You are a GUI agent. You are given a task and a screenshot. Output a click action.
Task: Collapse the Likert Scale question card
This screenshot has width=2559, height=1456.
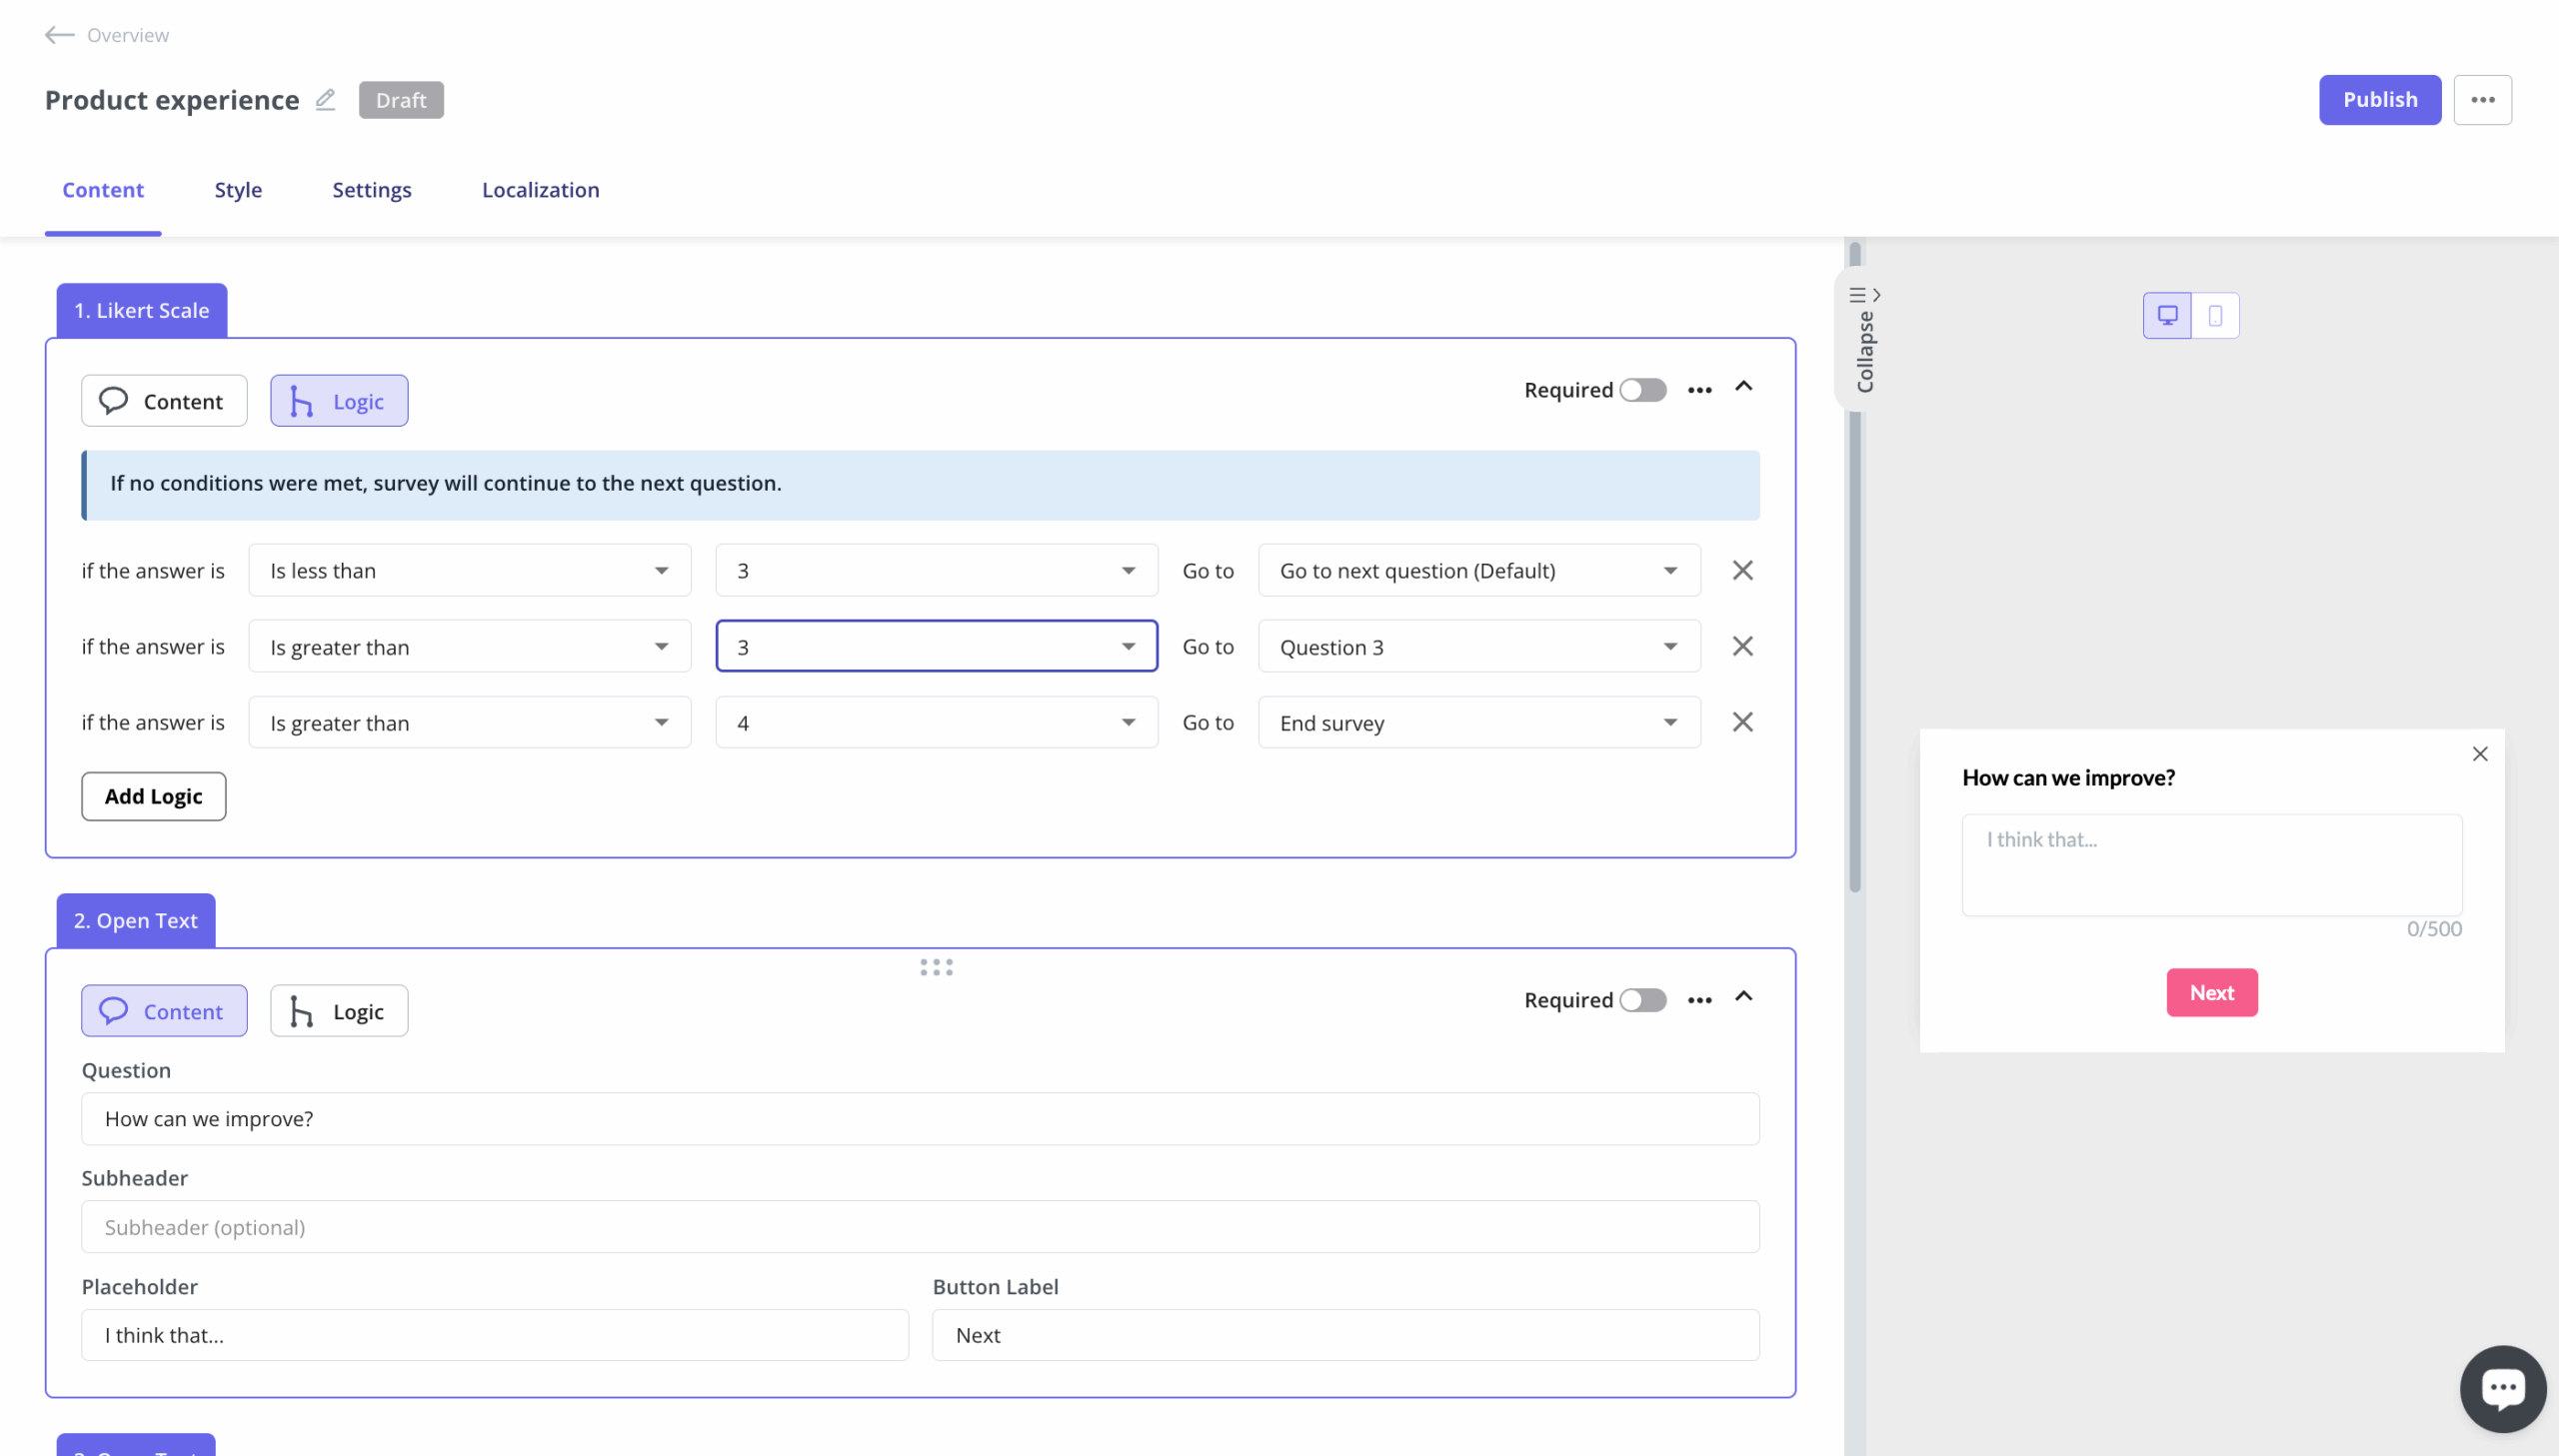tap(1743, 388)
